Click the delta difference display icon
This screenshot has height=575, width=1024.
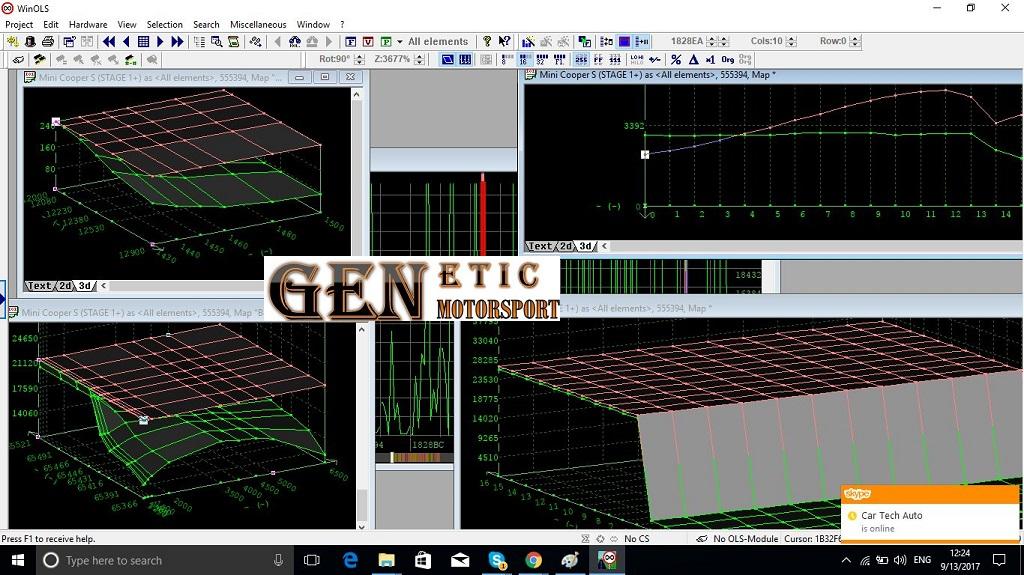tap(693, 60)
